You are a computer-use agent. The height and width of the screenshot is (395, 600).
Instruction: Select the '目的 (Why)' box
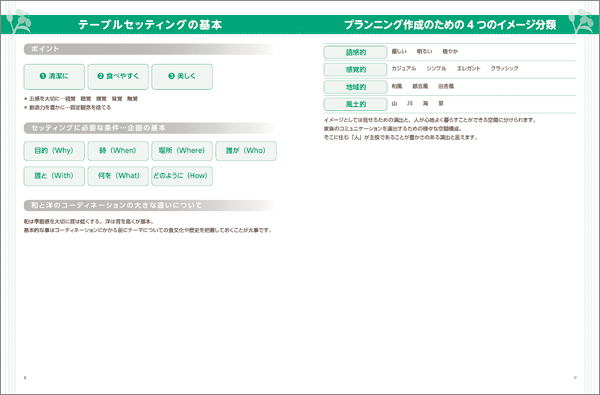coord(54,151)
